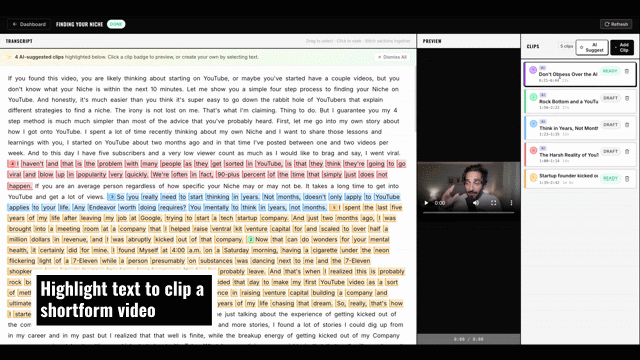
Task: Click red clip badge 4 in transcript
Action: (12, 164)
